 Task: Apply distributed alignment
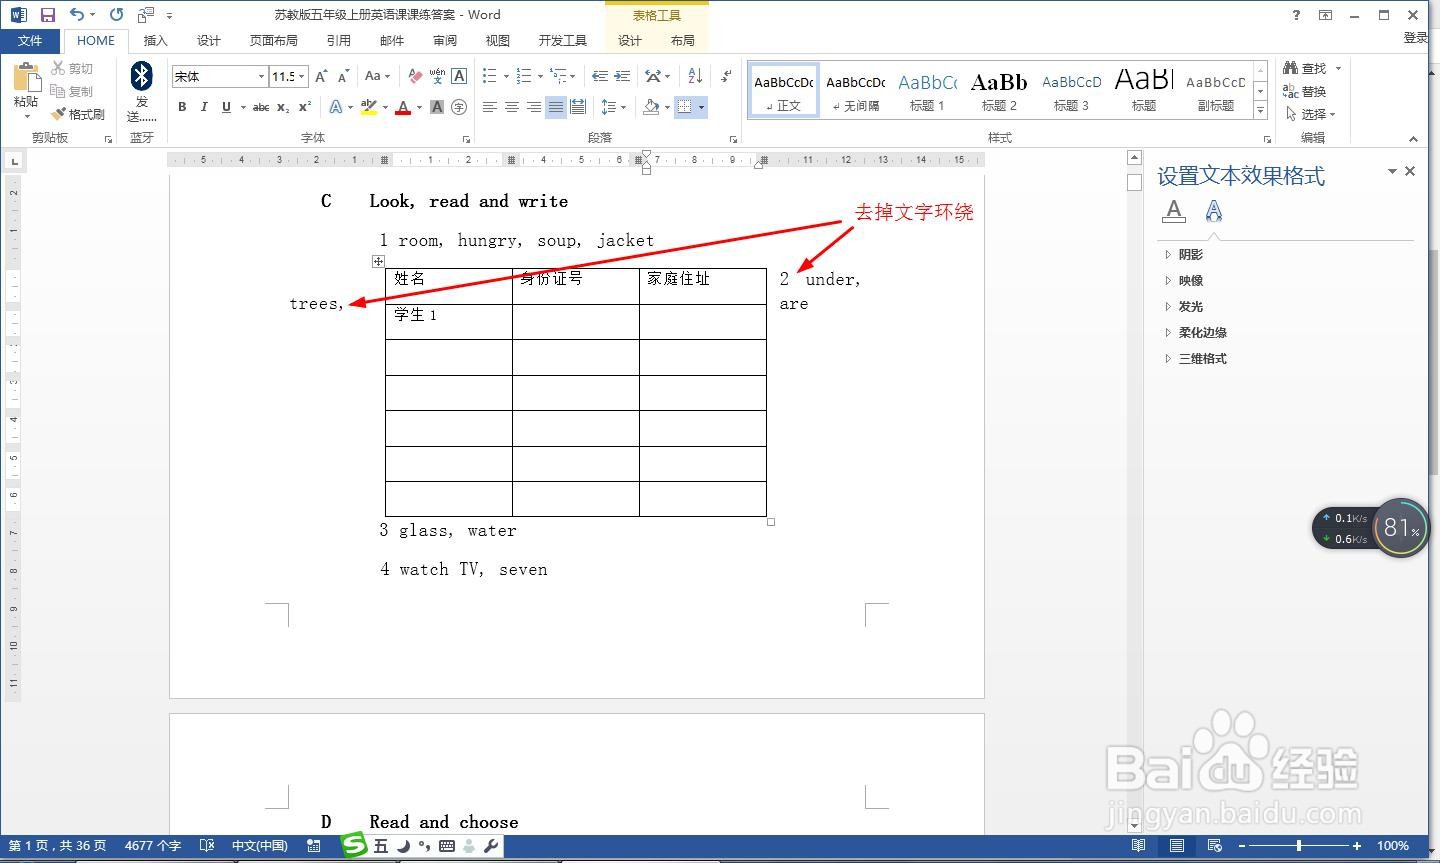coord(577,107)
